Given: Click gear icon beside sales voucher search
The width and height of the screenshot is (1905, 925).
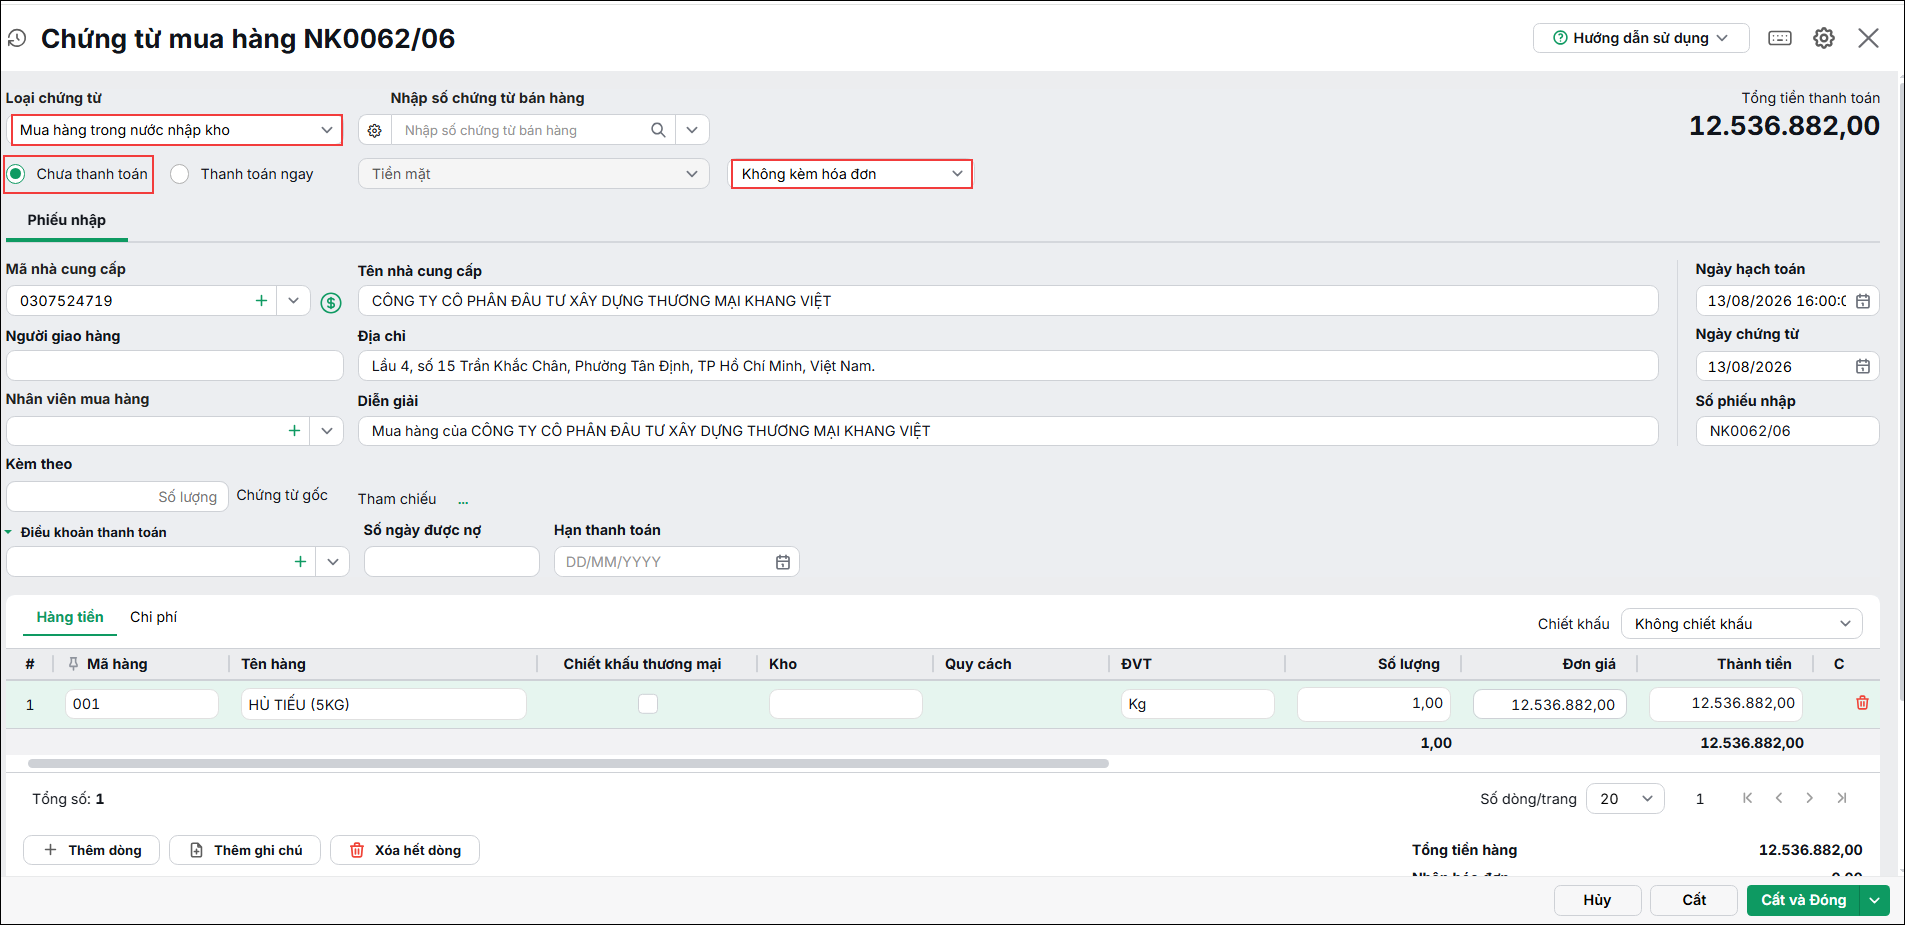Looking at the screenshot, I should [x=375, y=130].
